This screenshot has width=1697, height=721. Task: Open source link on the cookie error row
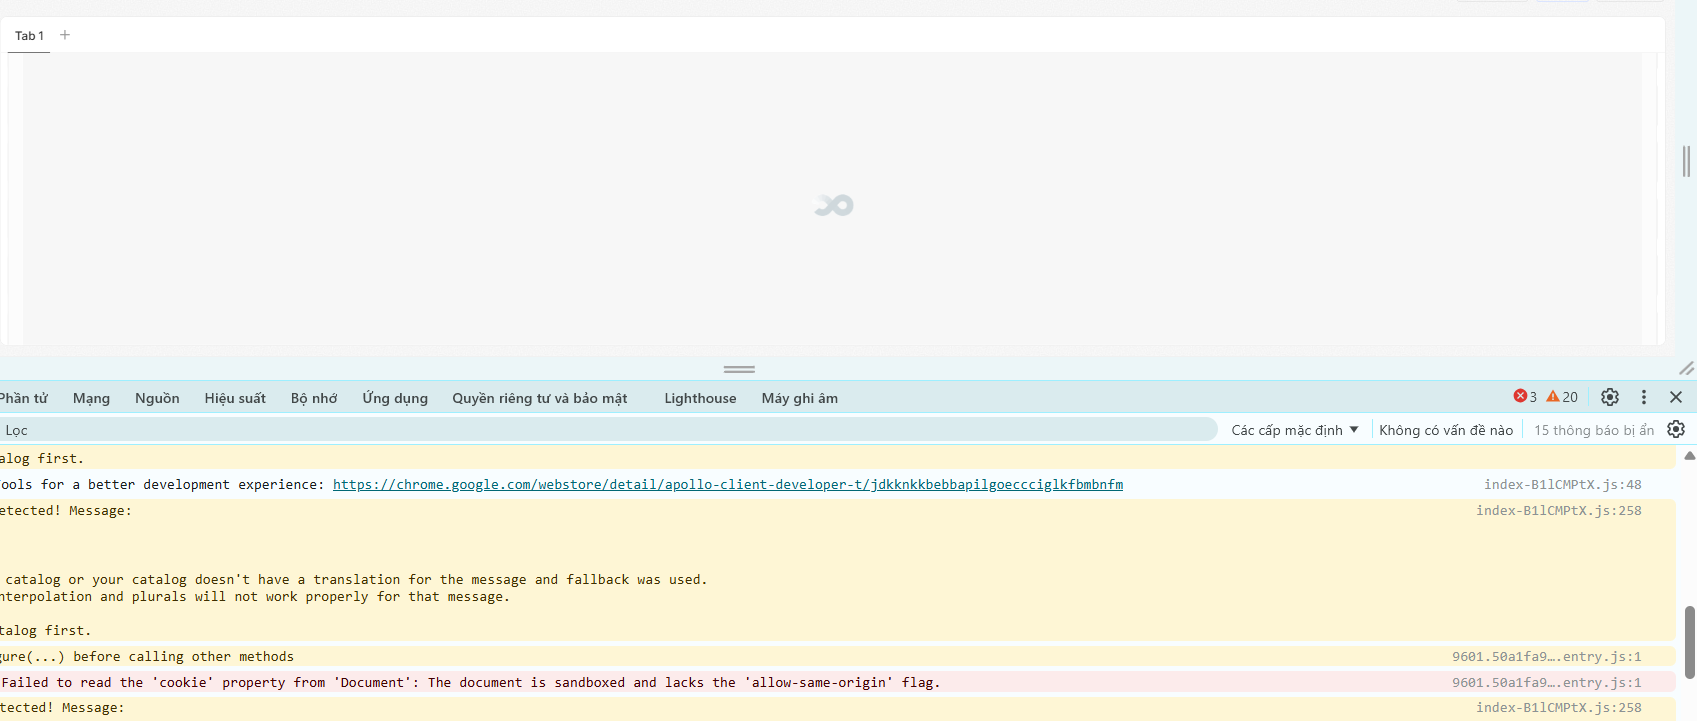coord(1547,682)
